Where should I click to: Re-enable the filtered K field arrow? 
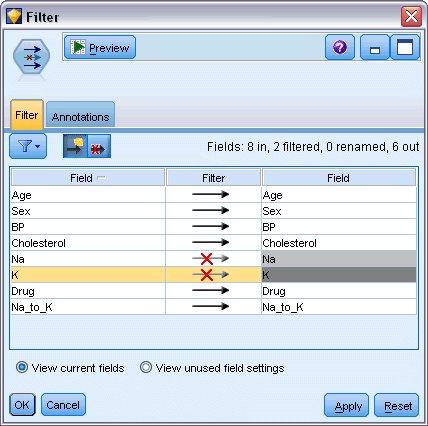[x=210, y=274]
